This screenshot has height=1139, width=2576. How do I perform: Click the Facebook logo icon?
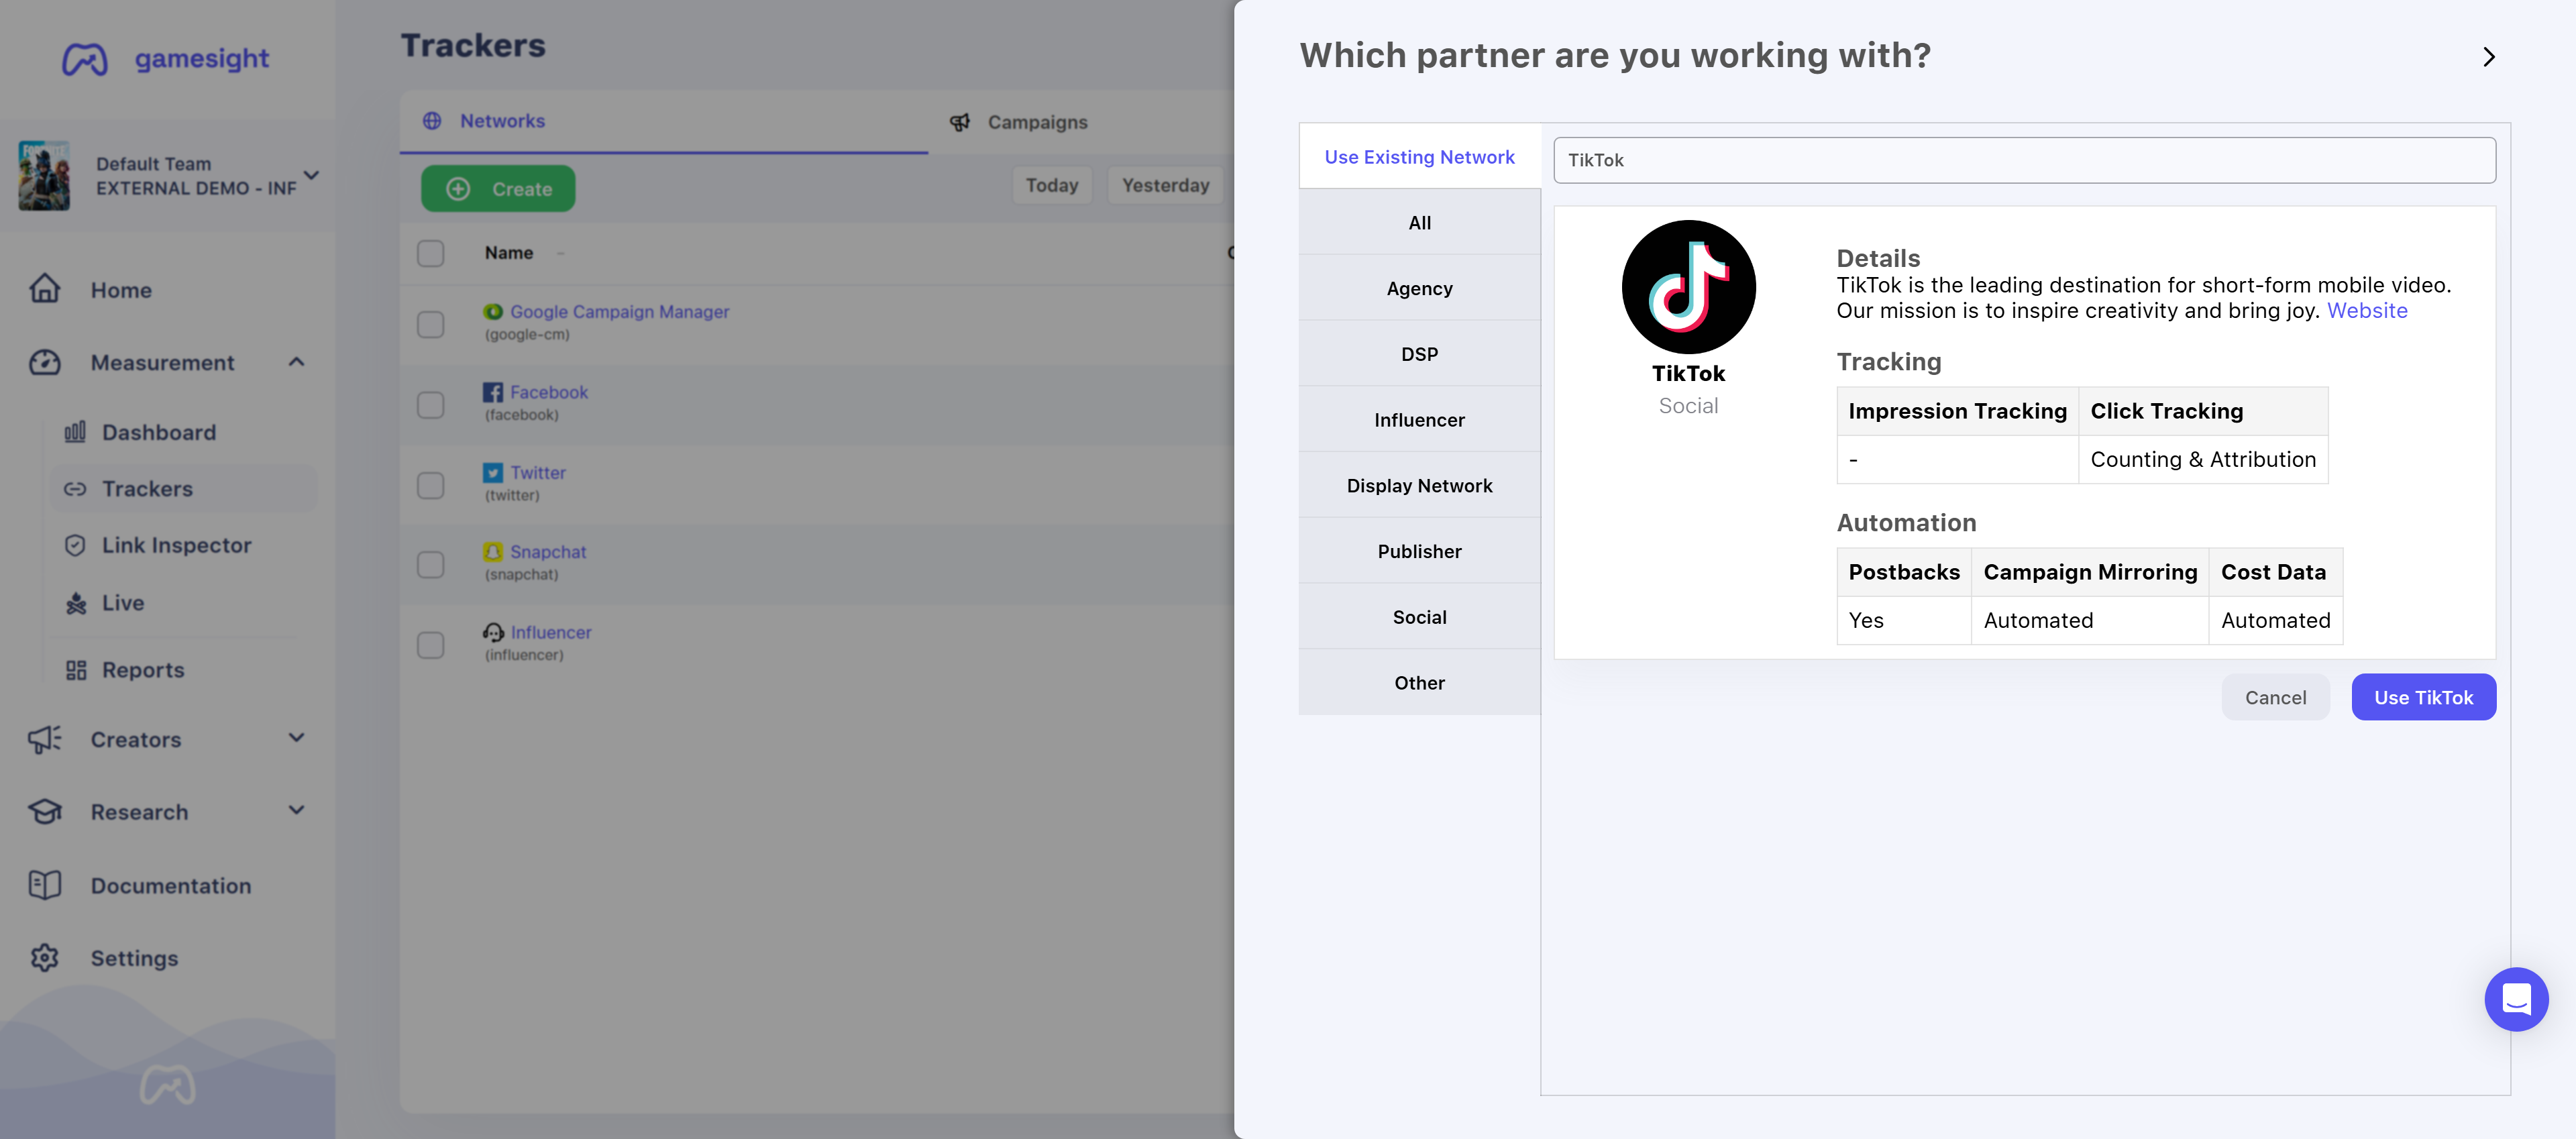493,392
